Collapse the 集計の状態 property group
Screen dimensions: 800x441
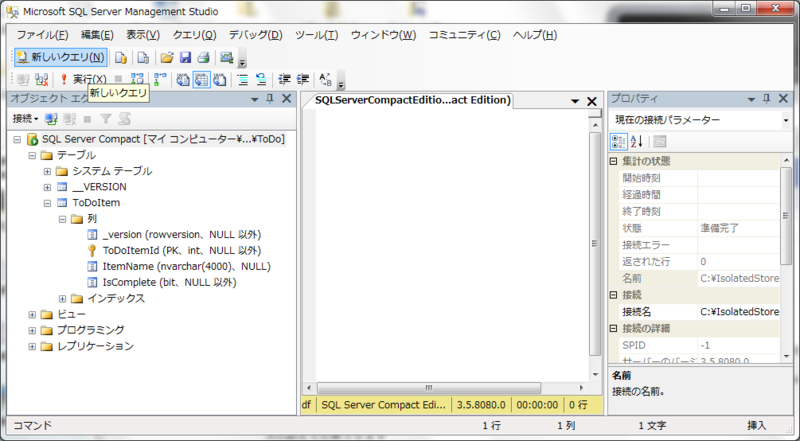point(614,162)
